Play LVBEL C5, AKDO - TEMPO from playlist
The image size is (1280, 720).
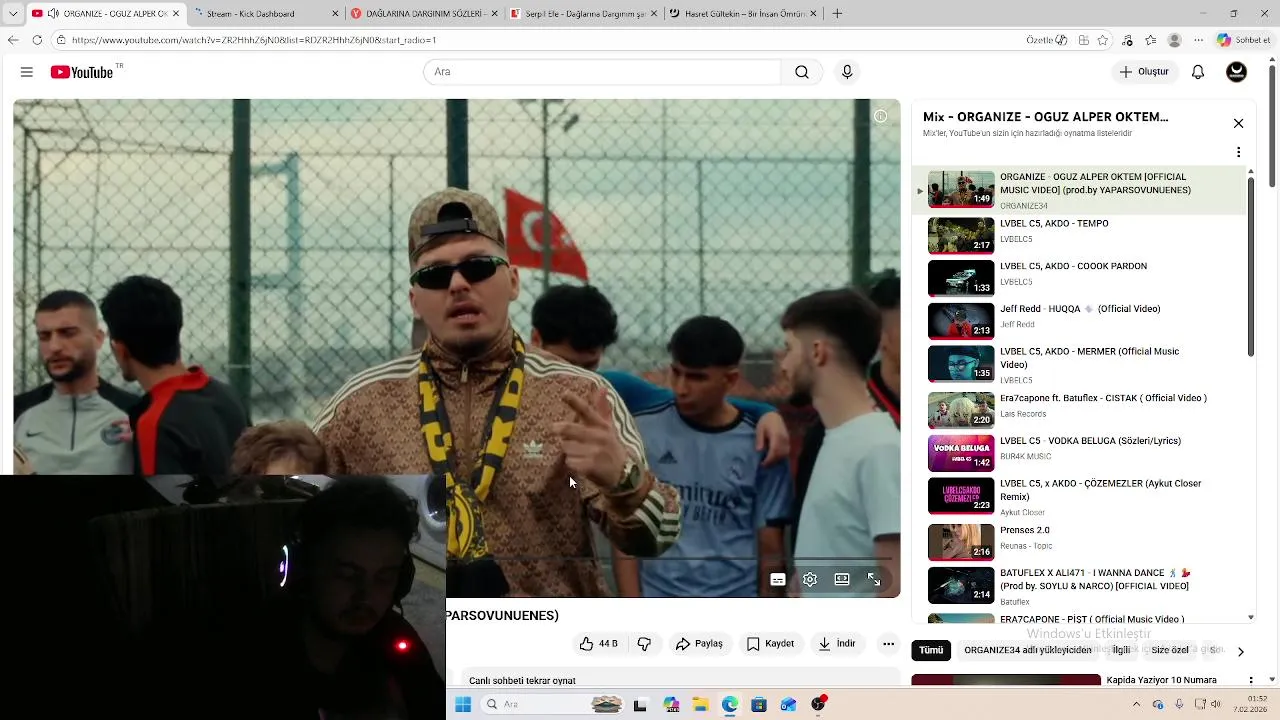coord(1081,234)
